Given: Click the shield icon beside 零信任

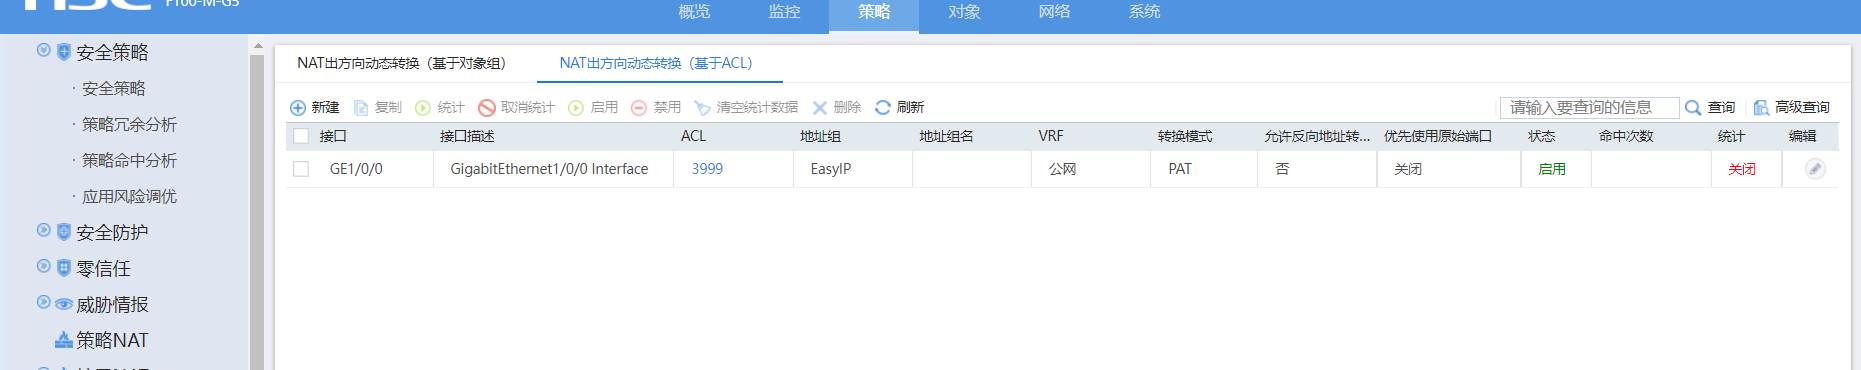Looking at the screenshot, I should tap(64, 268).
